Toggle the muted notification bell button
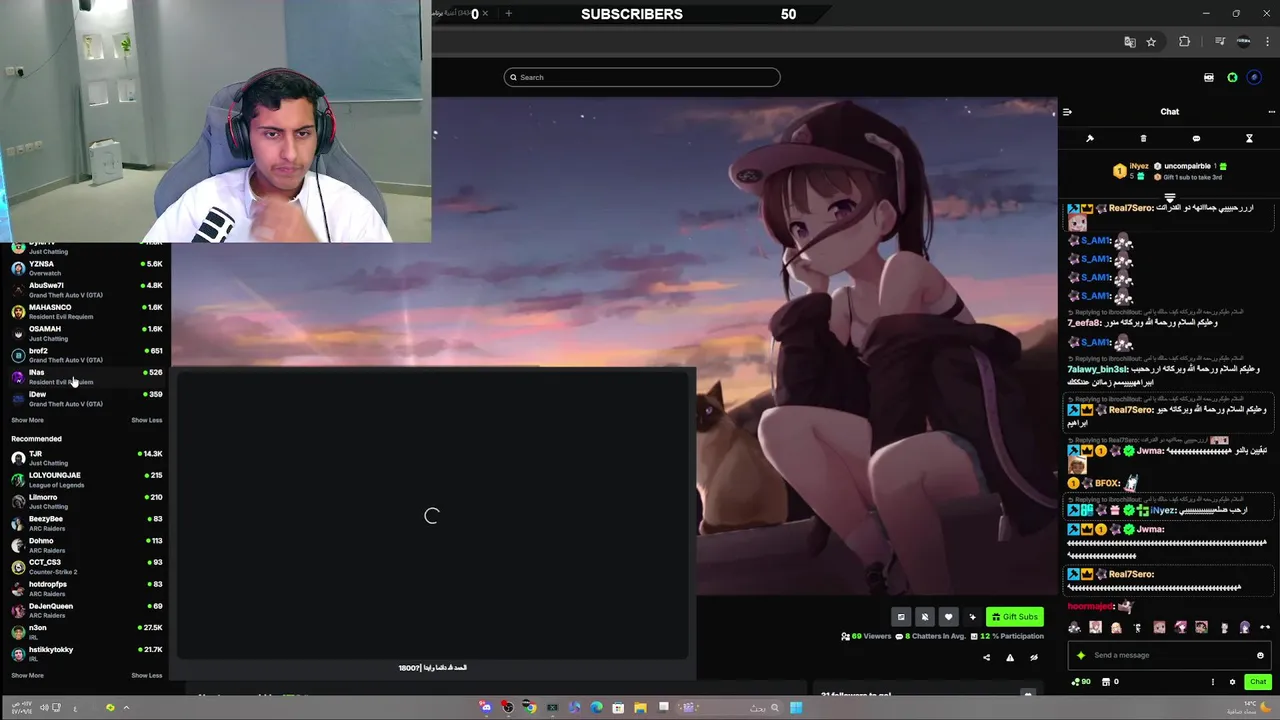 (925, 617)
